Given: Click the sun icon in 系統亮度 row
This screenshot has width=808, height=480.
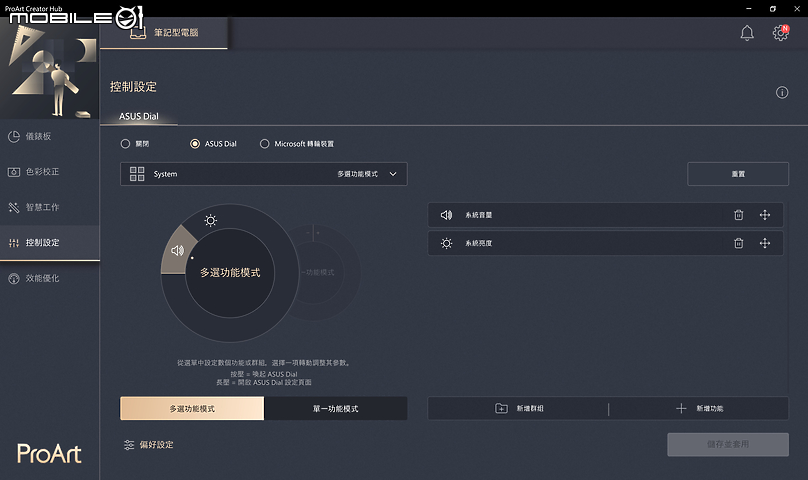Looking at the screenshot, I should coord(446,243).
